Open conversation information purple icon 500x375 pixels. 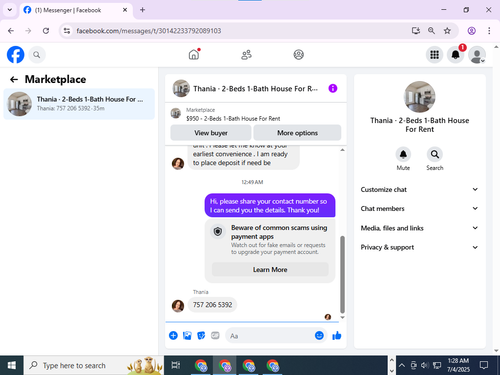(x=333, y=88)
